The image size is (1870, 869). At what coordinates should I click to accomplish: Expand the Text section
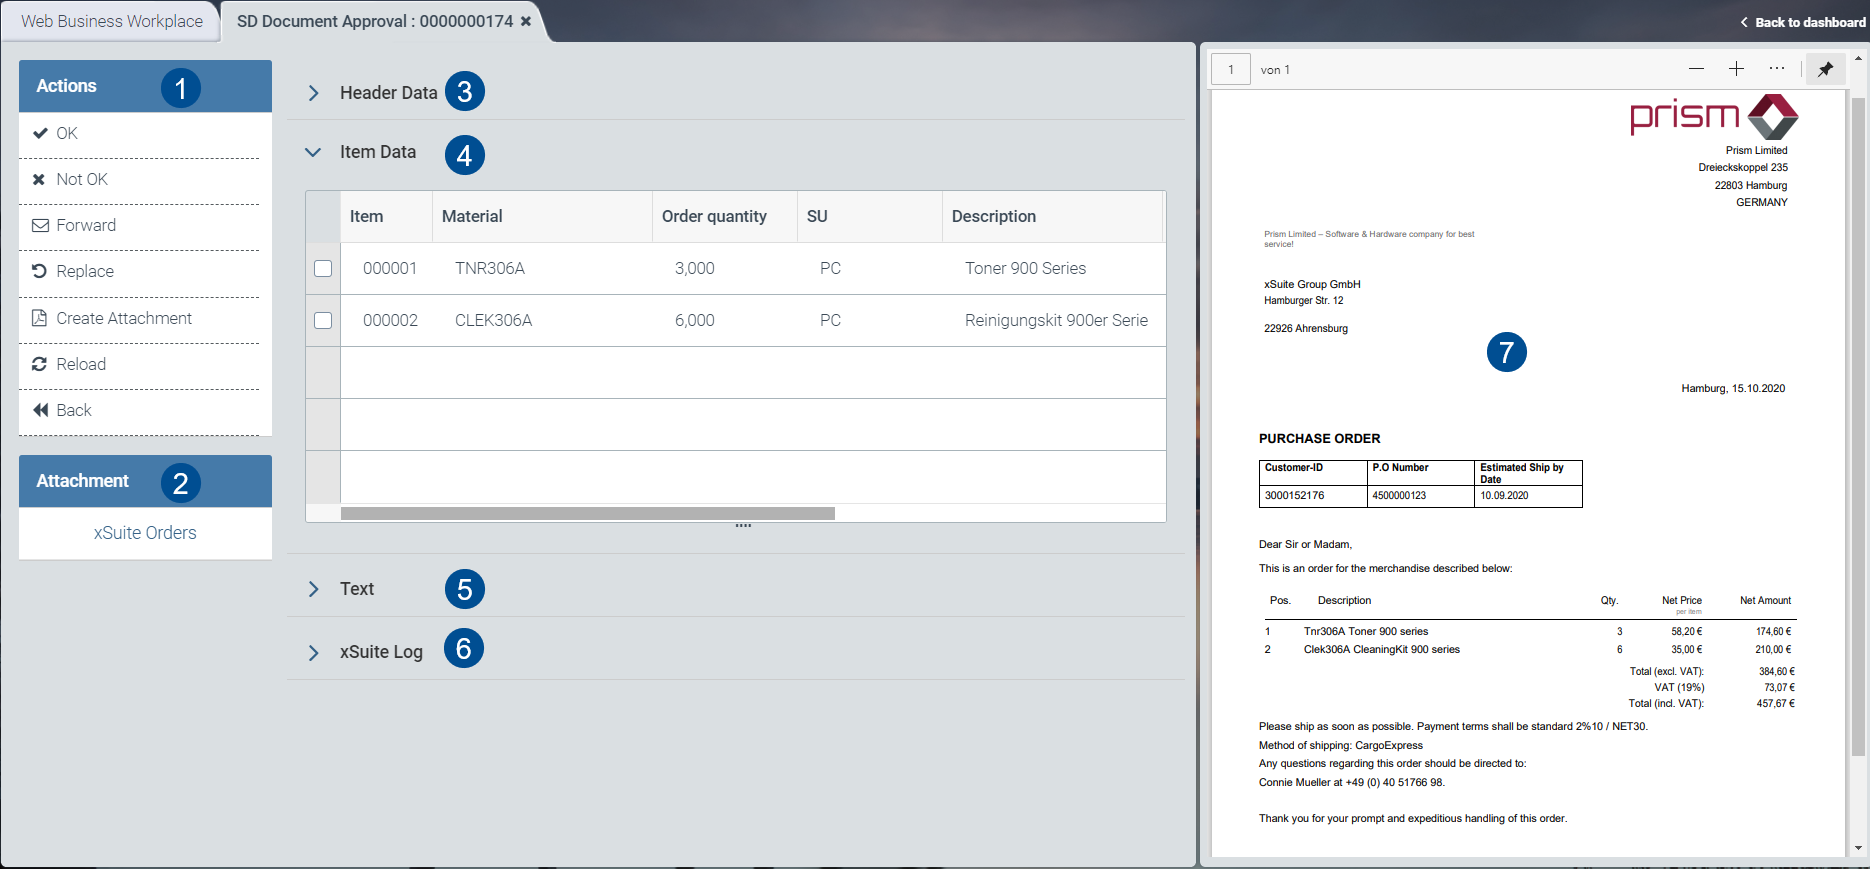[314, 589]
